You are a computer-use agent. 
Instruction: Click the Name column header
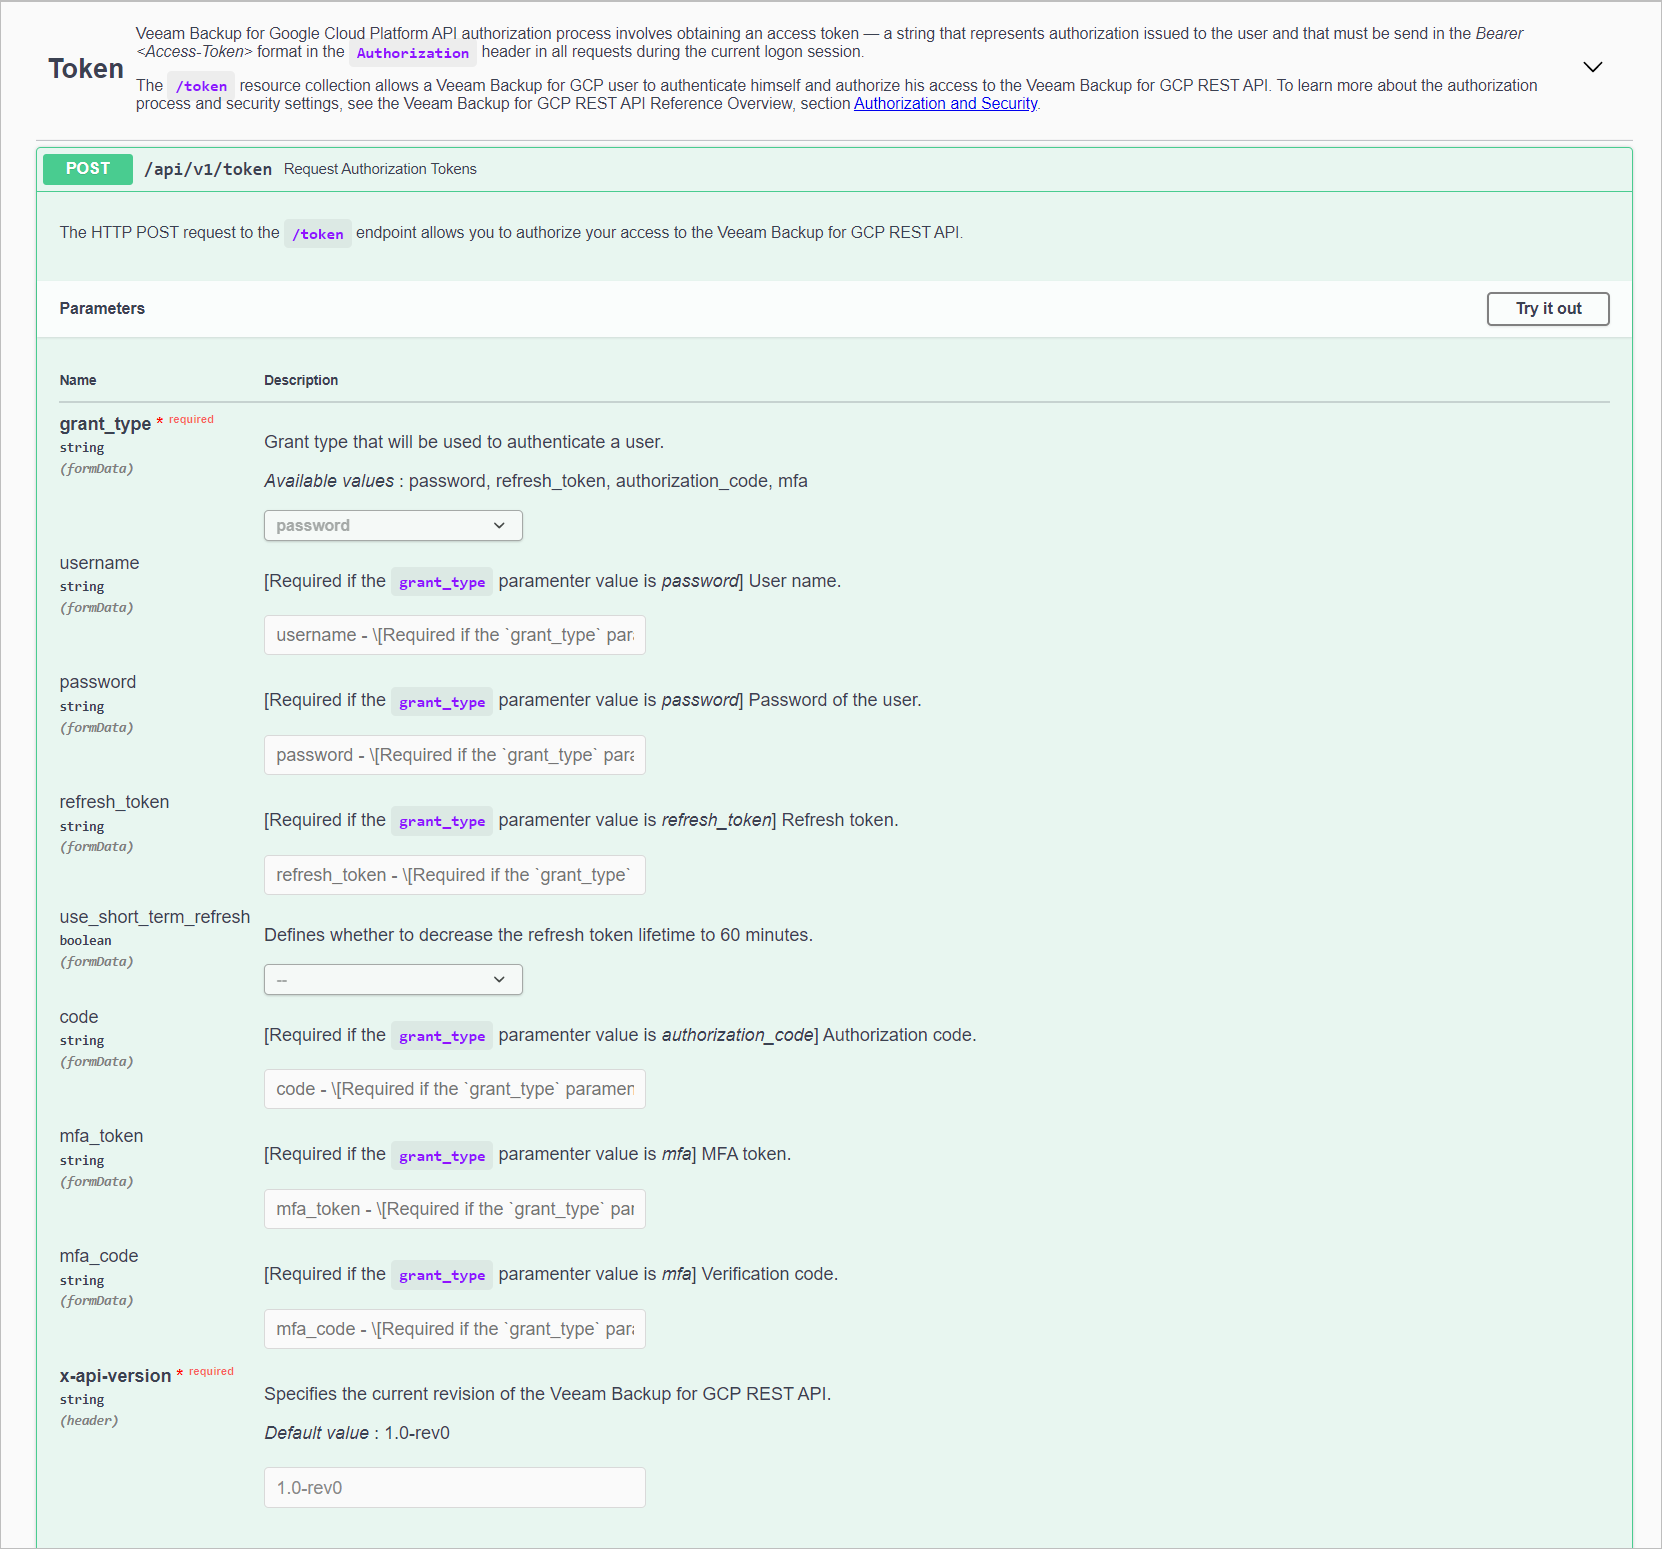coord(78,380)
